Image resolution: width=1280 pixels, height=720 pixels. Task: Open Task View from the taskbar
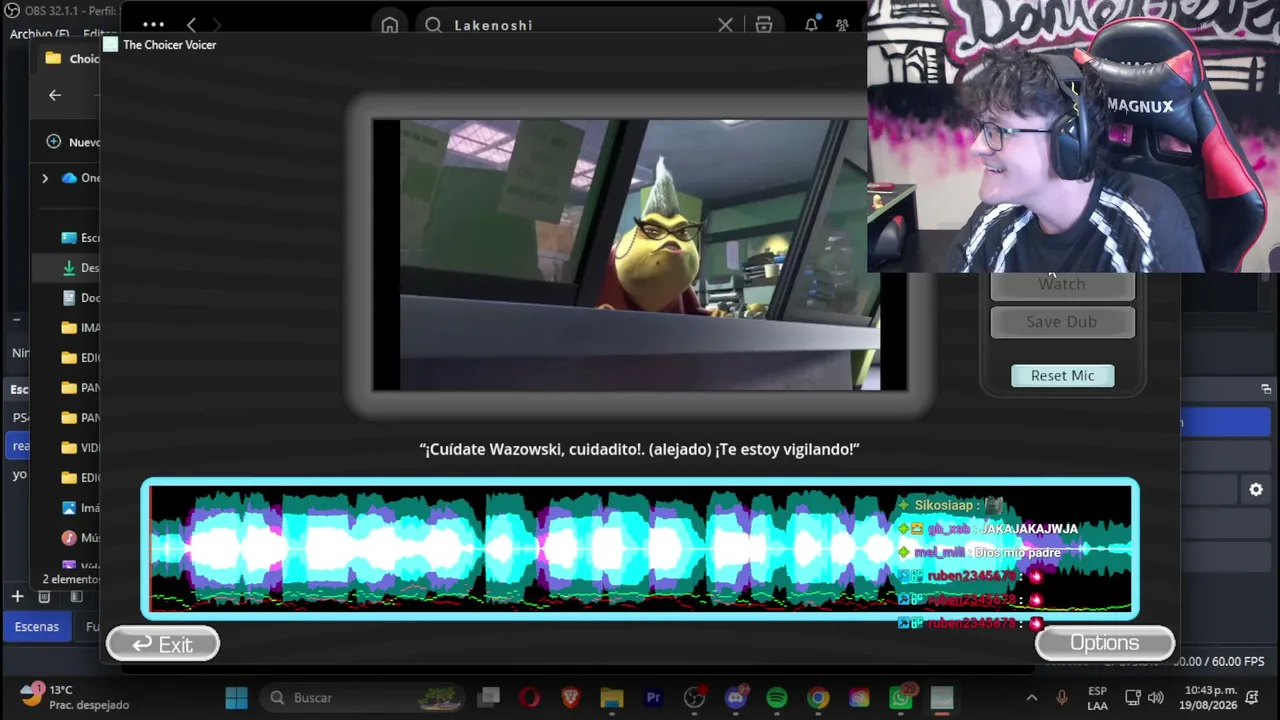(x=489, y=698)
